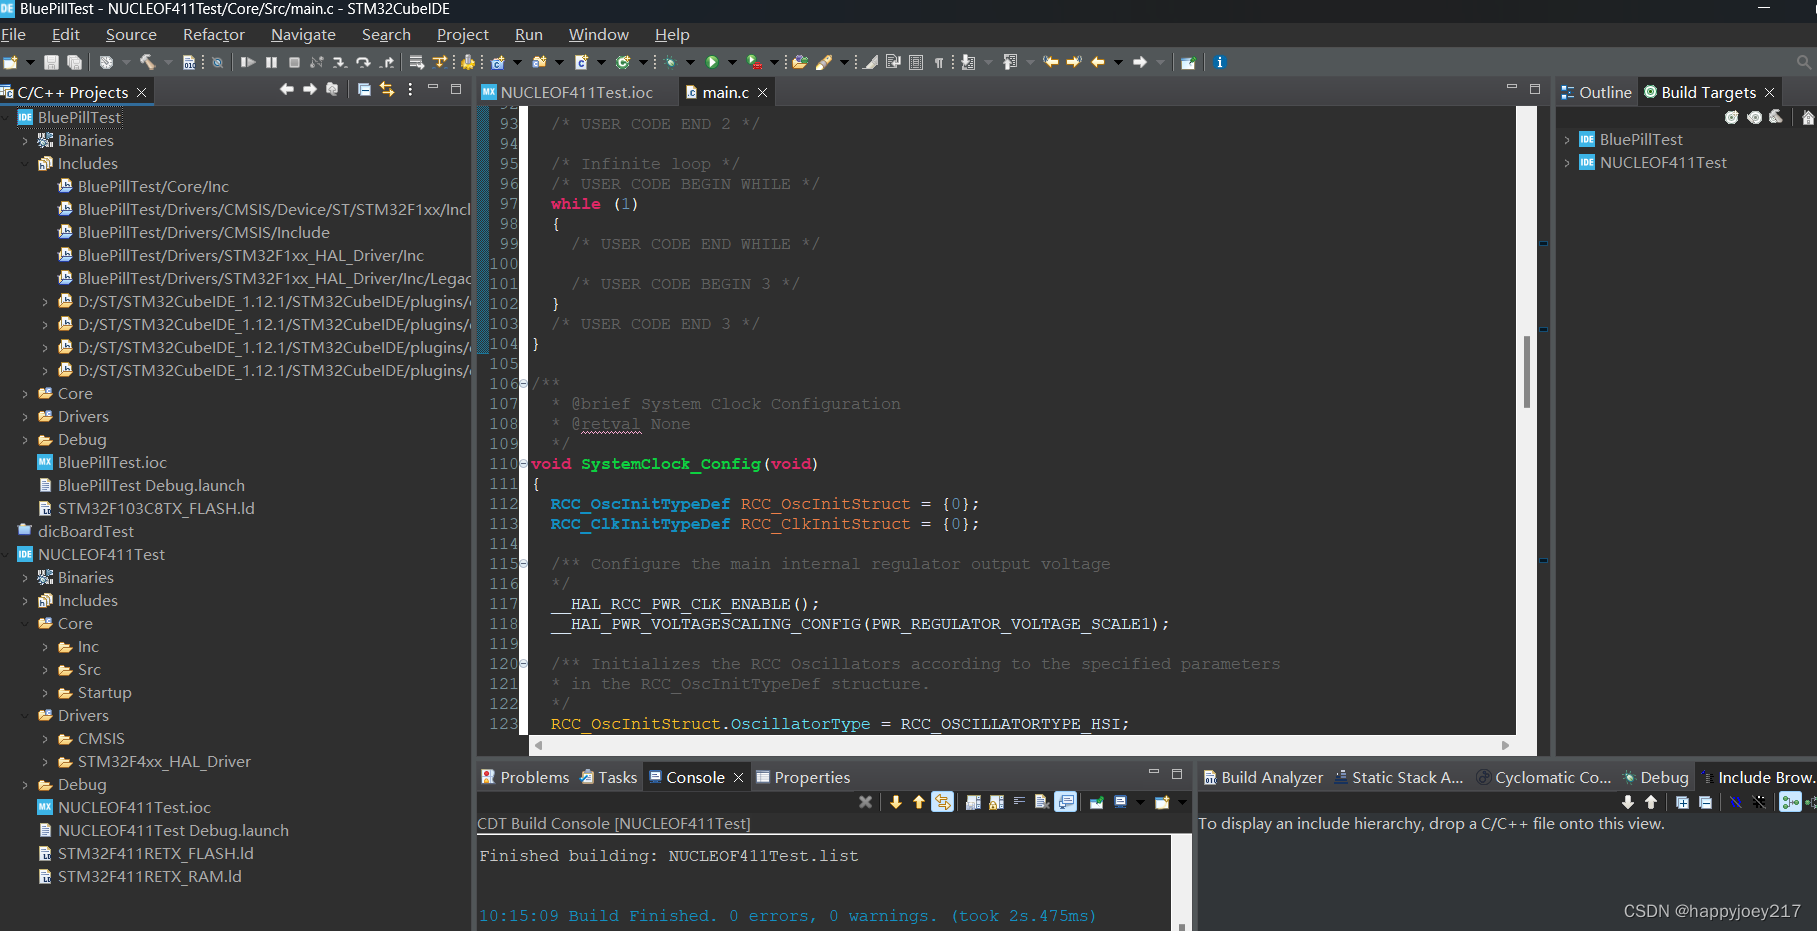Open the Refactor menu
Screen dimensions: 1817x931
click(x=213, y=34)
